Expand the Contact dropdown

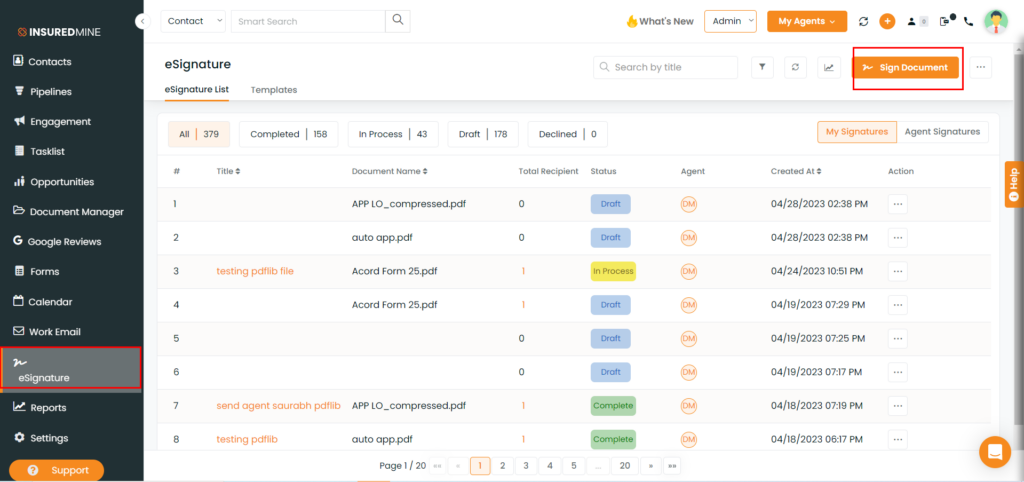(193, 21)
